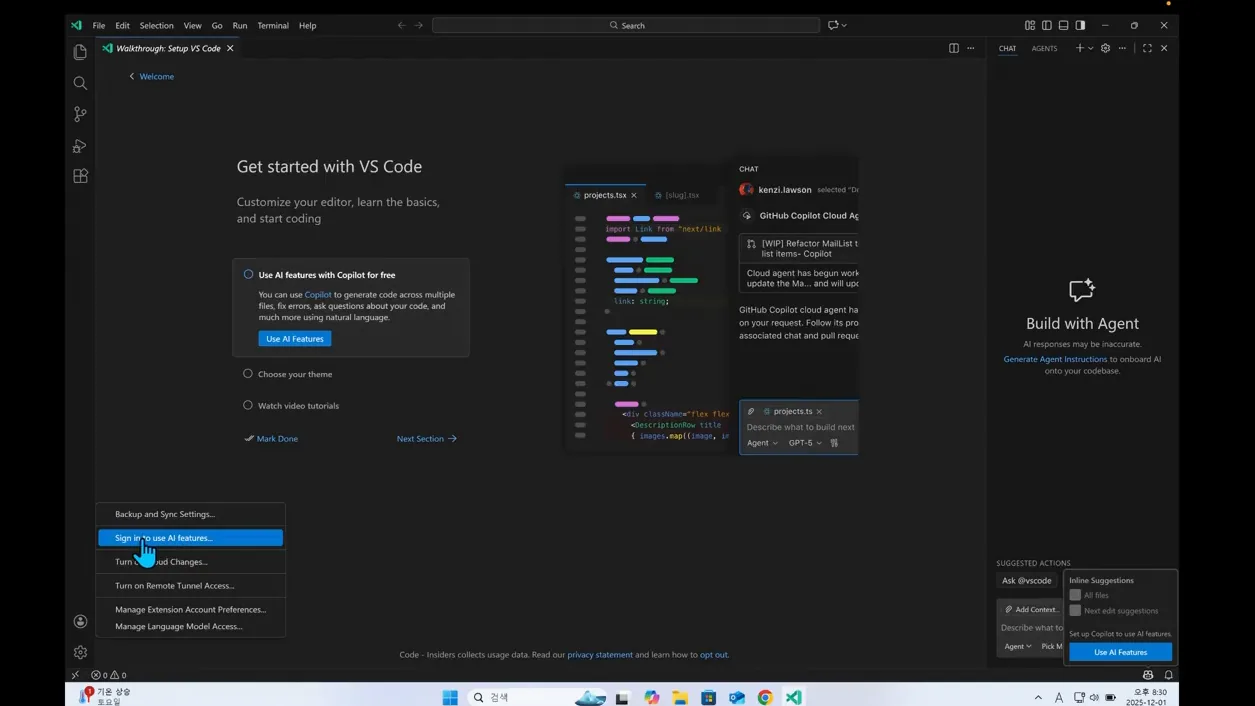The image size is (1255, 706).
Task: Open the Search view in activity bar
Action: (x=80, y=83)
